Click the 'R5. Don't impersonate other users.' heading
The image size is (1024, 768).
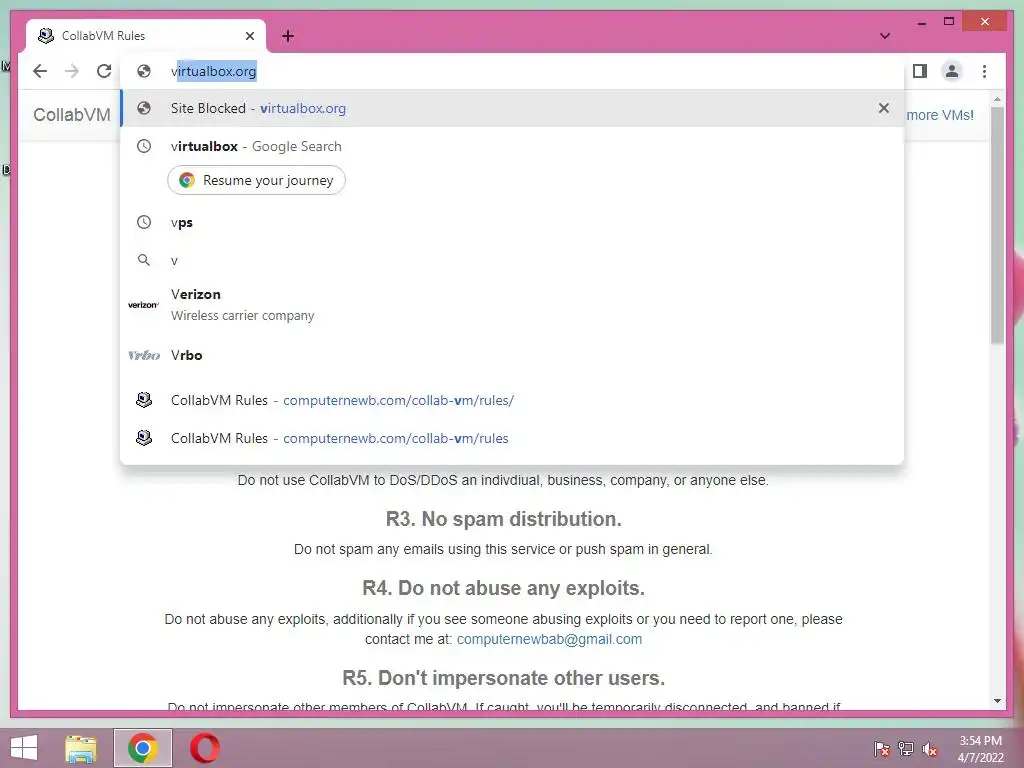[x=504, y=678]
